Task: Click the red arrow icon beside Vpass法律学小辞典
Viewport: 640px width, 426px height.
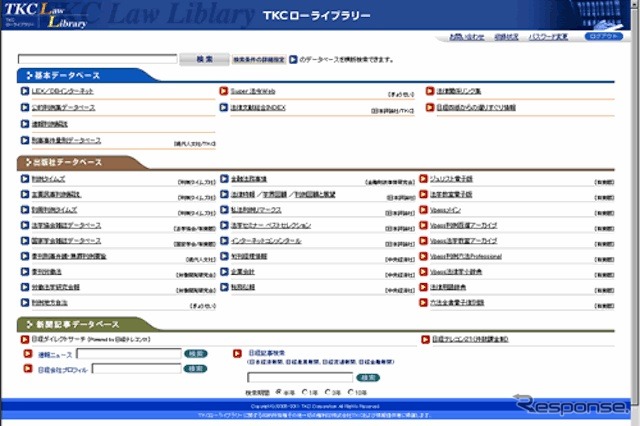Action: (424, 272)
